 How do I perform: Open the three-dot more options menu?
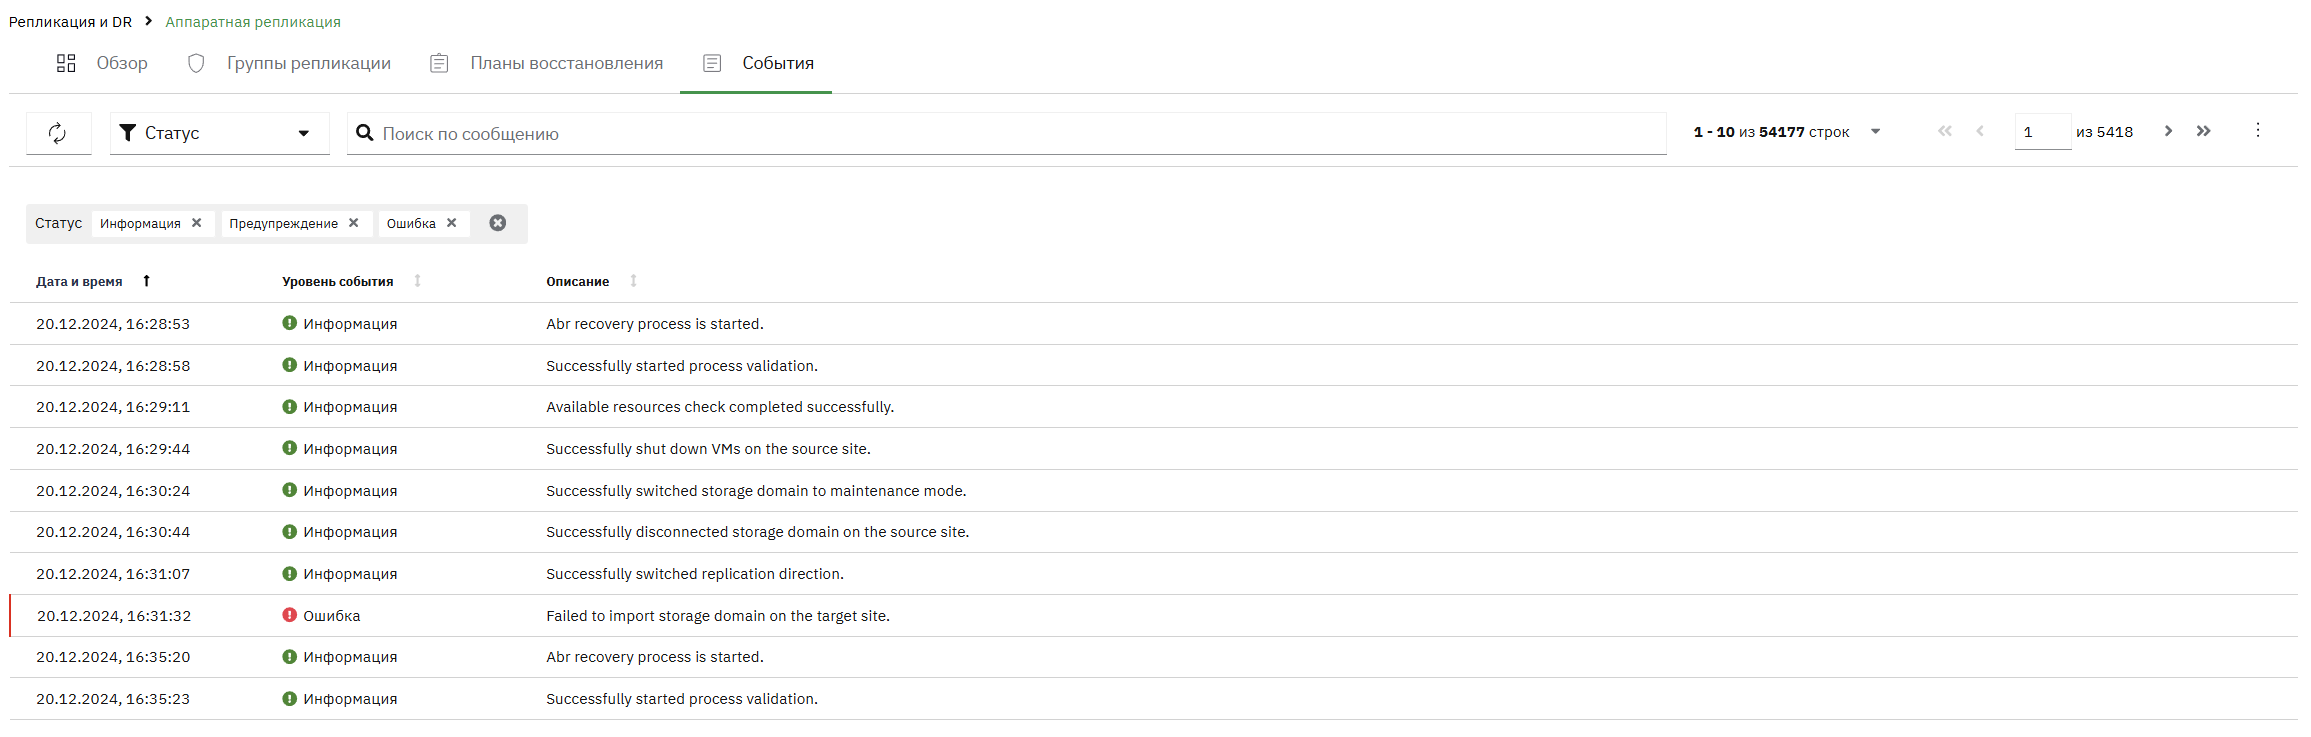pos(2258,130)
